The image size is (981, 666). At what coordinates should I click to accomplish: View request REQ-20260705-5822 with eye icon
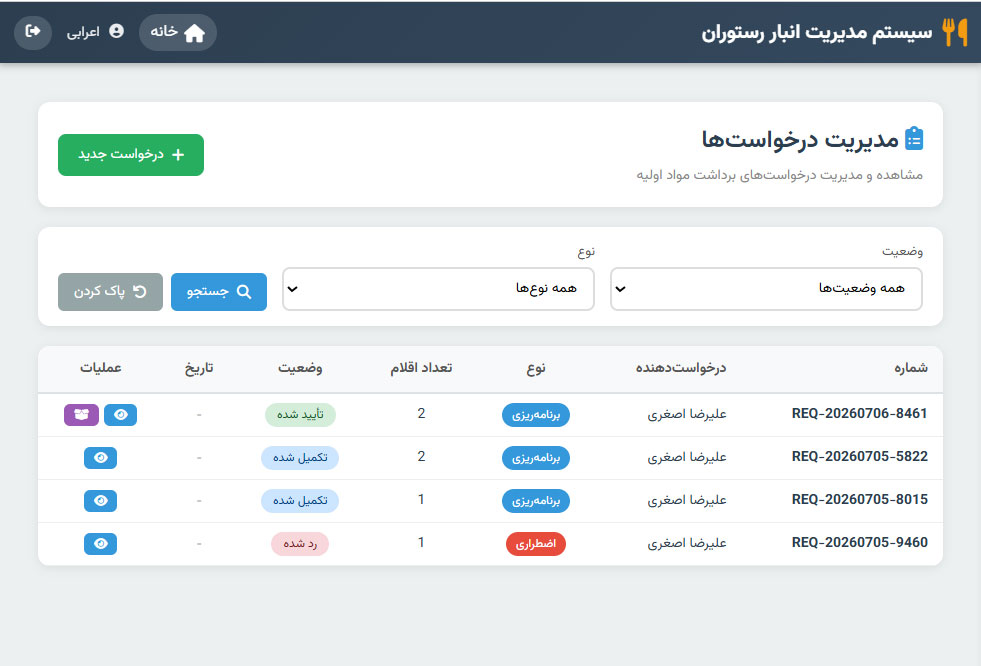[x=101, y=458]
